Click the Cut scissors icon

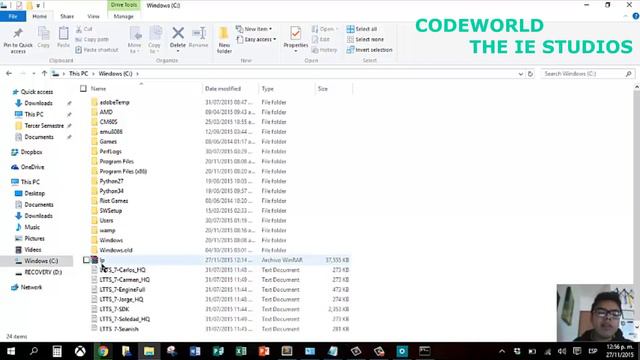coord(79,29)
